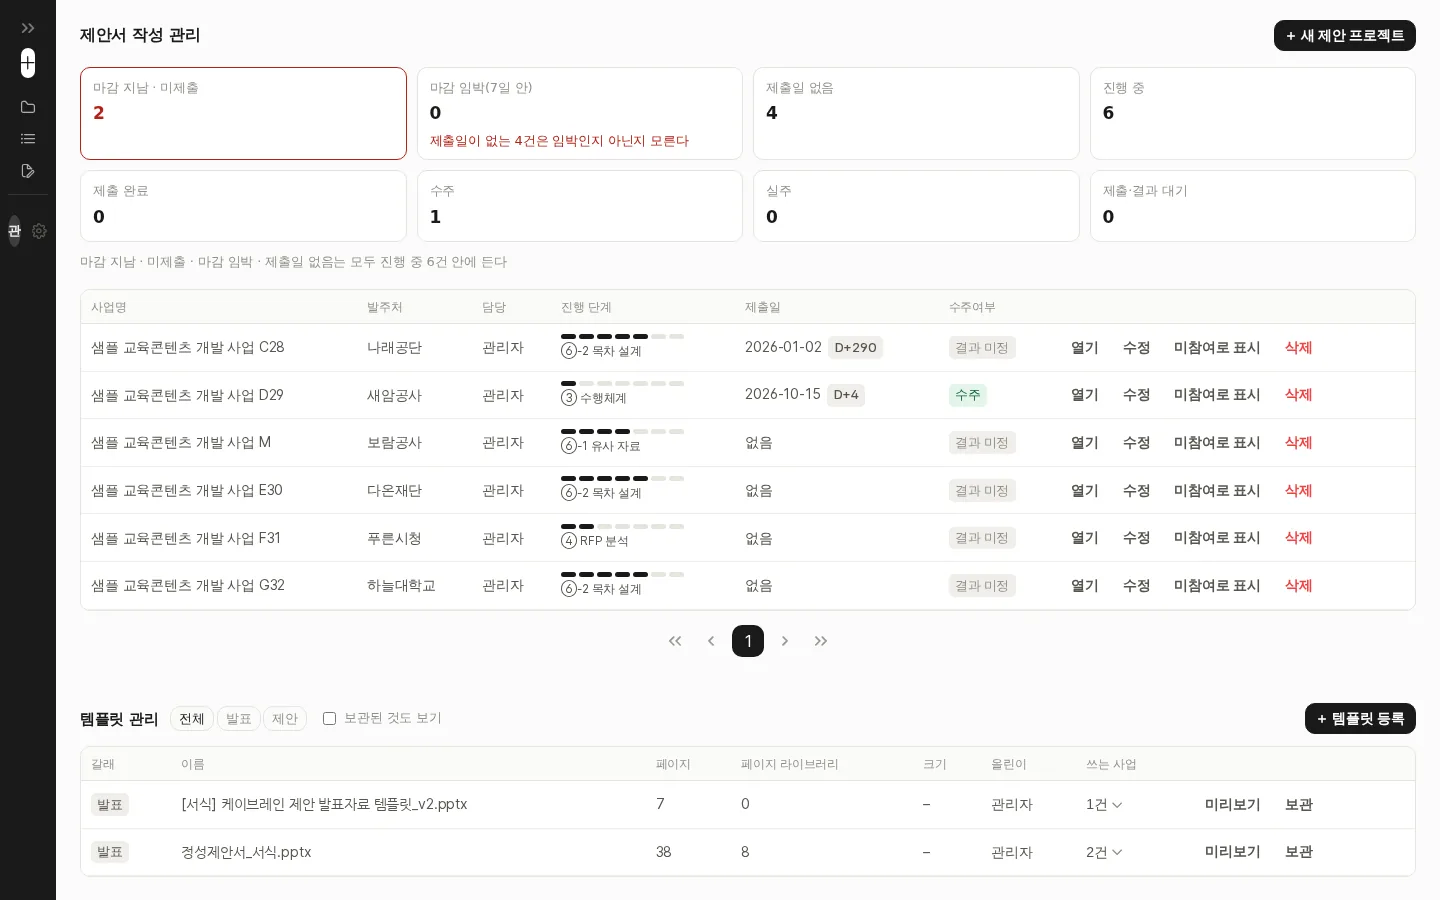Select the 제안 template filter tab
The image size is (1440, 900).
tap(285, 719)
